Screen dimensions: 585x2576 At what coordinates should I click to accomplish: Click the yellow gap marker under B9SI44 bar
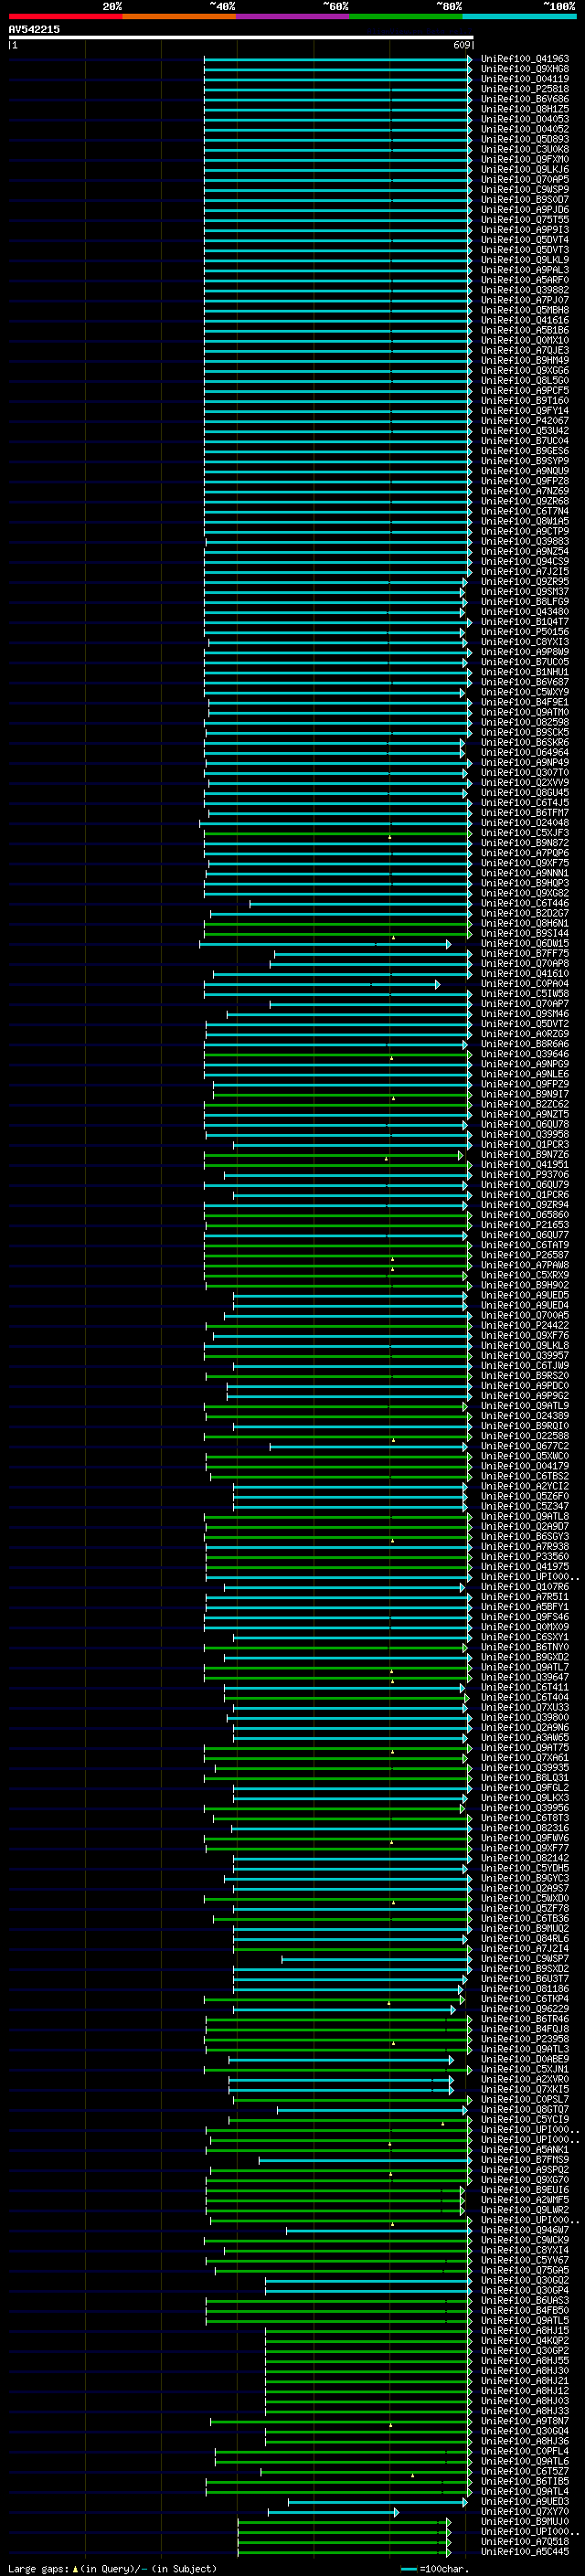(x=393, y=938)
